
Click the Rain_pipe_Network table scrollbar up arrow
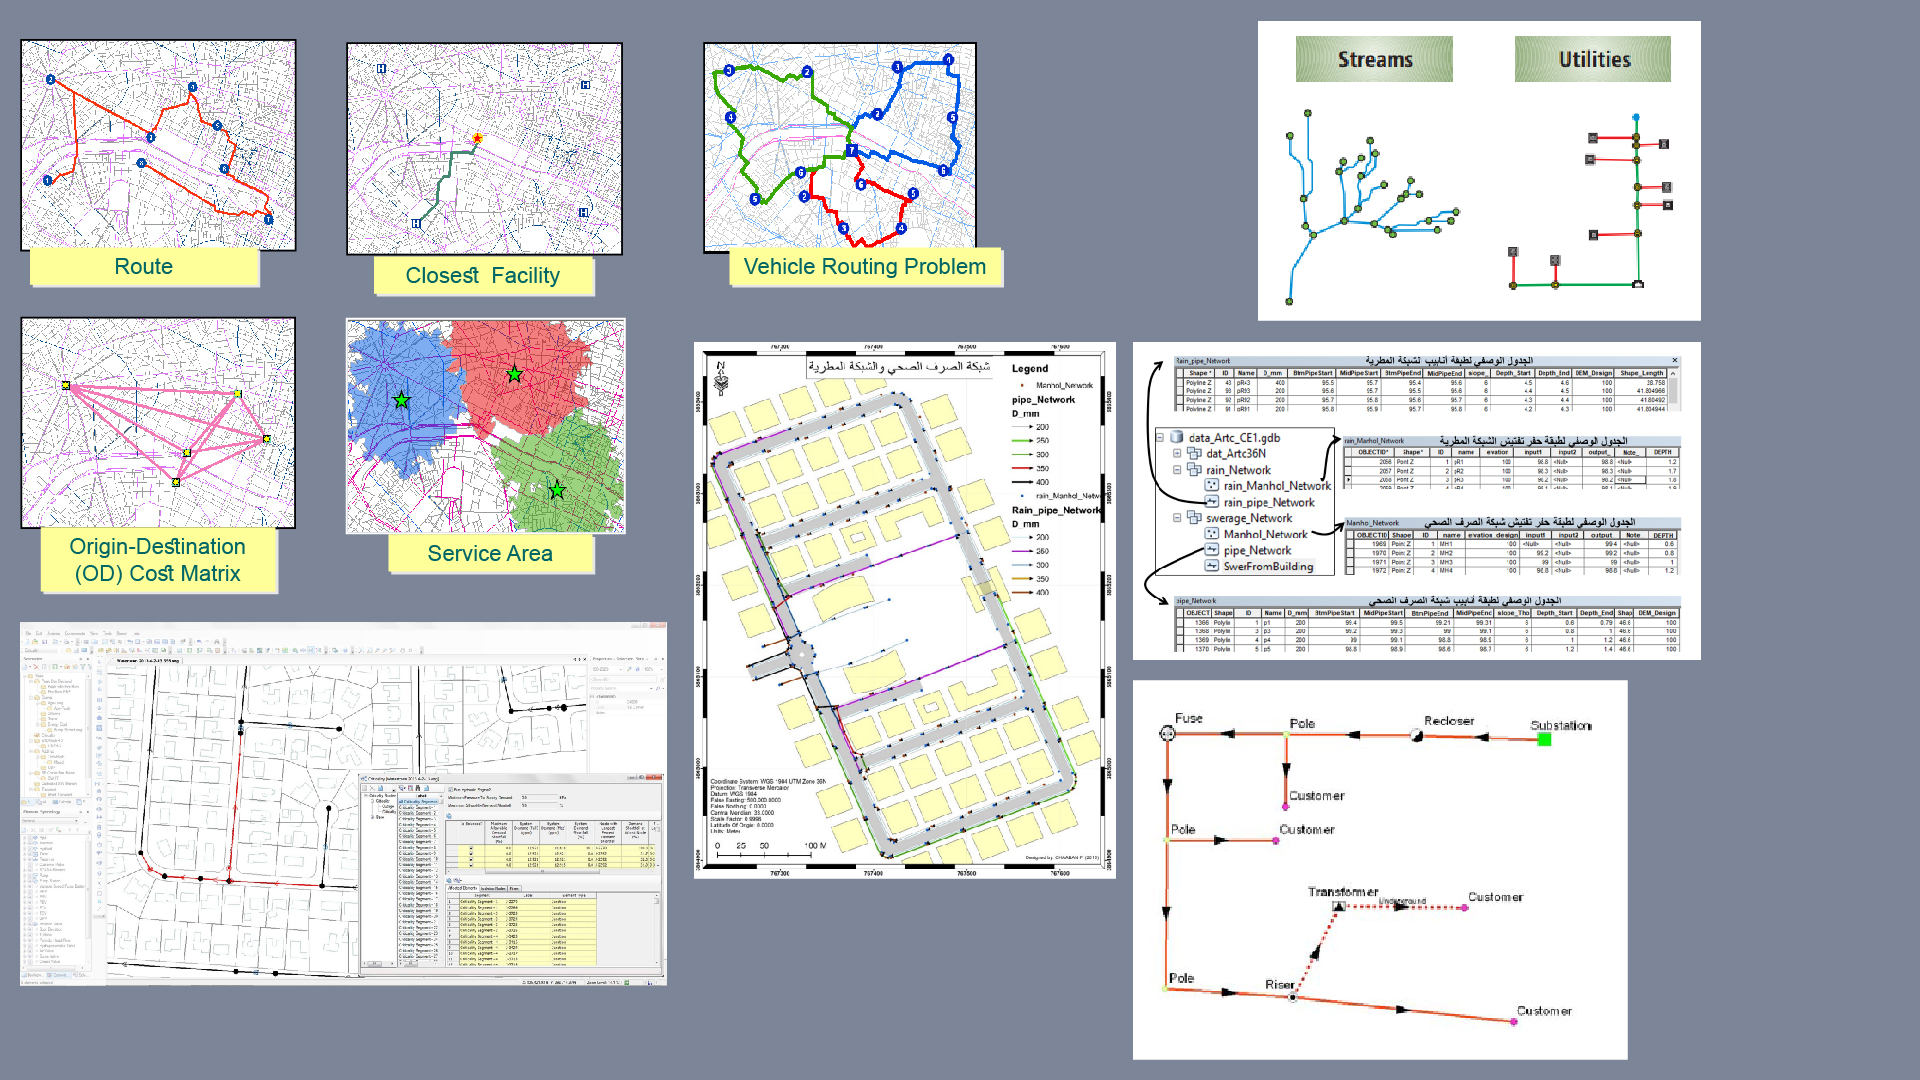1673,373
